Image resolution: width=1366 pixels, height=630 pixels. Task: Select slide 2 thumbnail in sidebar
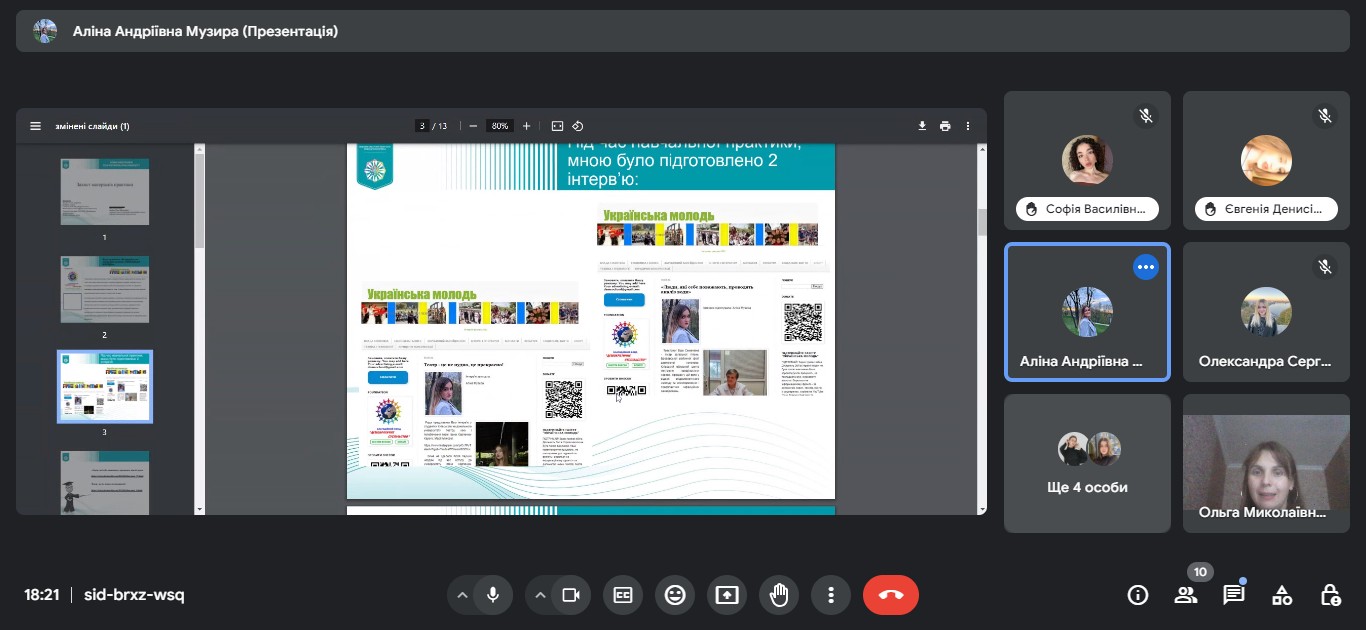105,290
